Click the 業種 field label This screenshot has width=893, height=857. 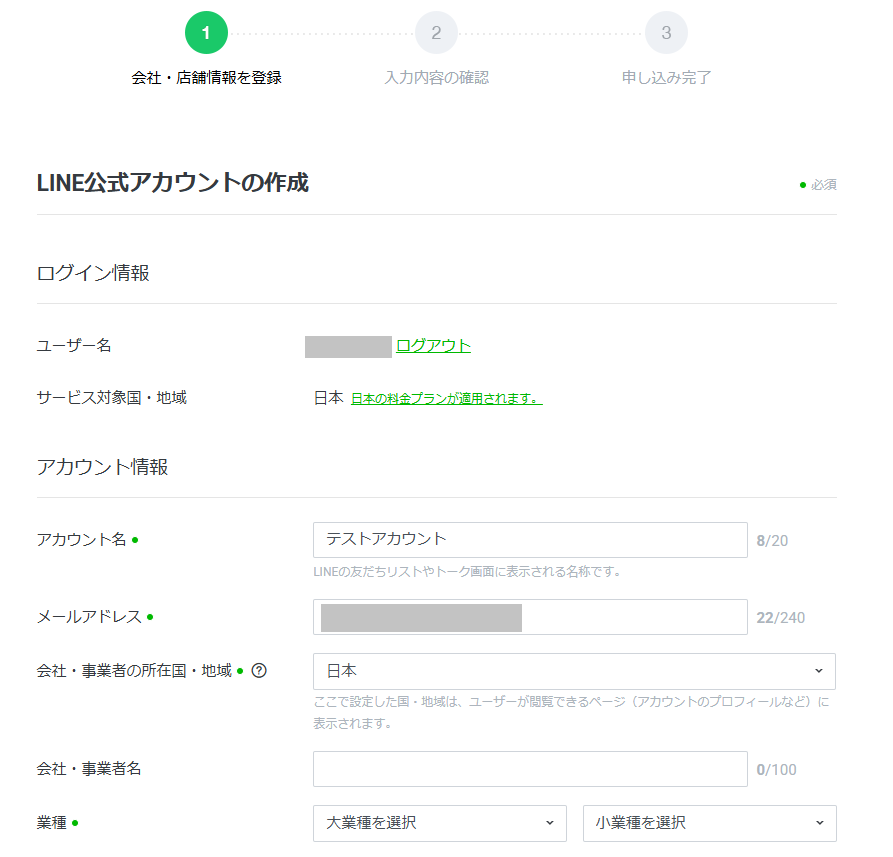click(x=52, y=823)
